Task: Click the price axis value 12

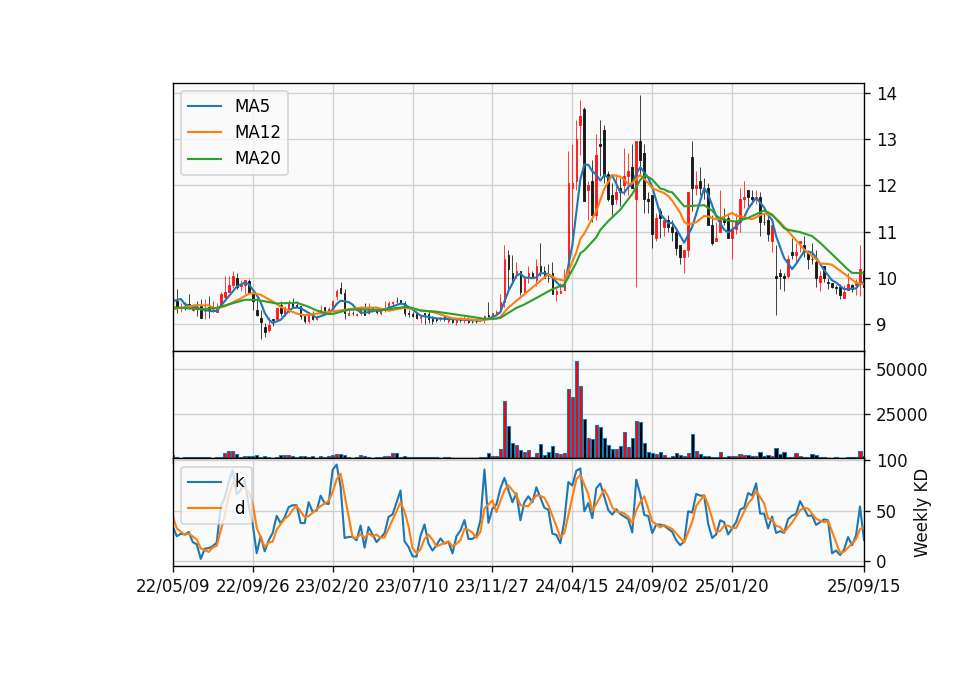Action: click(x=887, y=186)
